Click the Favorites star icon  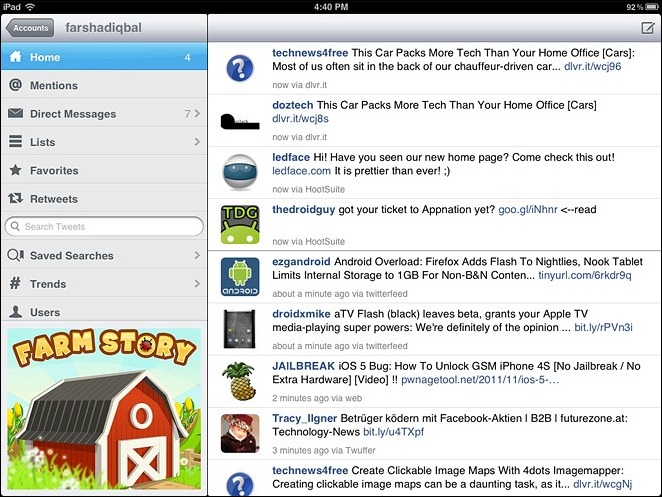tap(16, 170)
